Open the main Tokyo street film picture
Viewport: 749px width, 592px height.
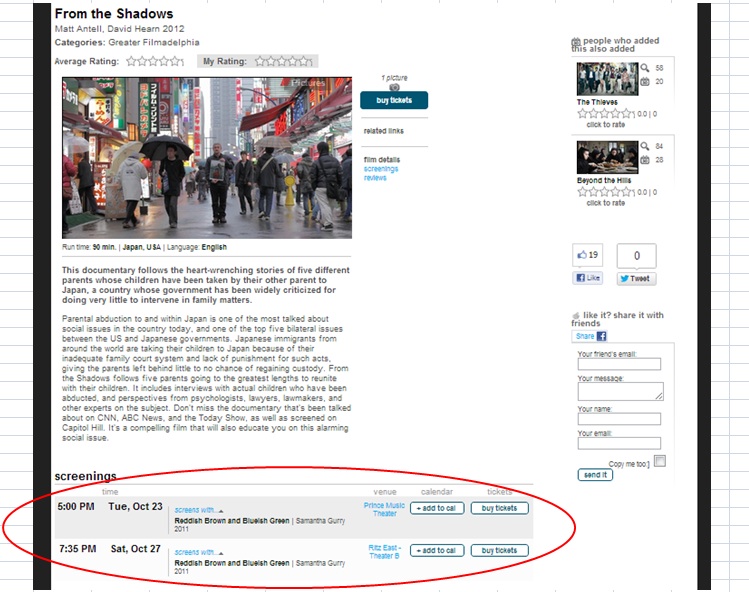tap(207, 158)
